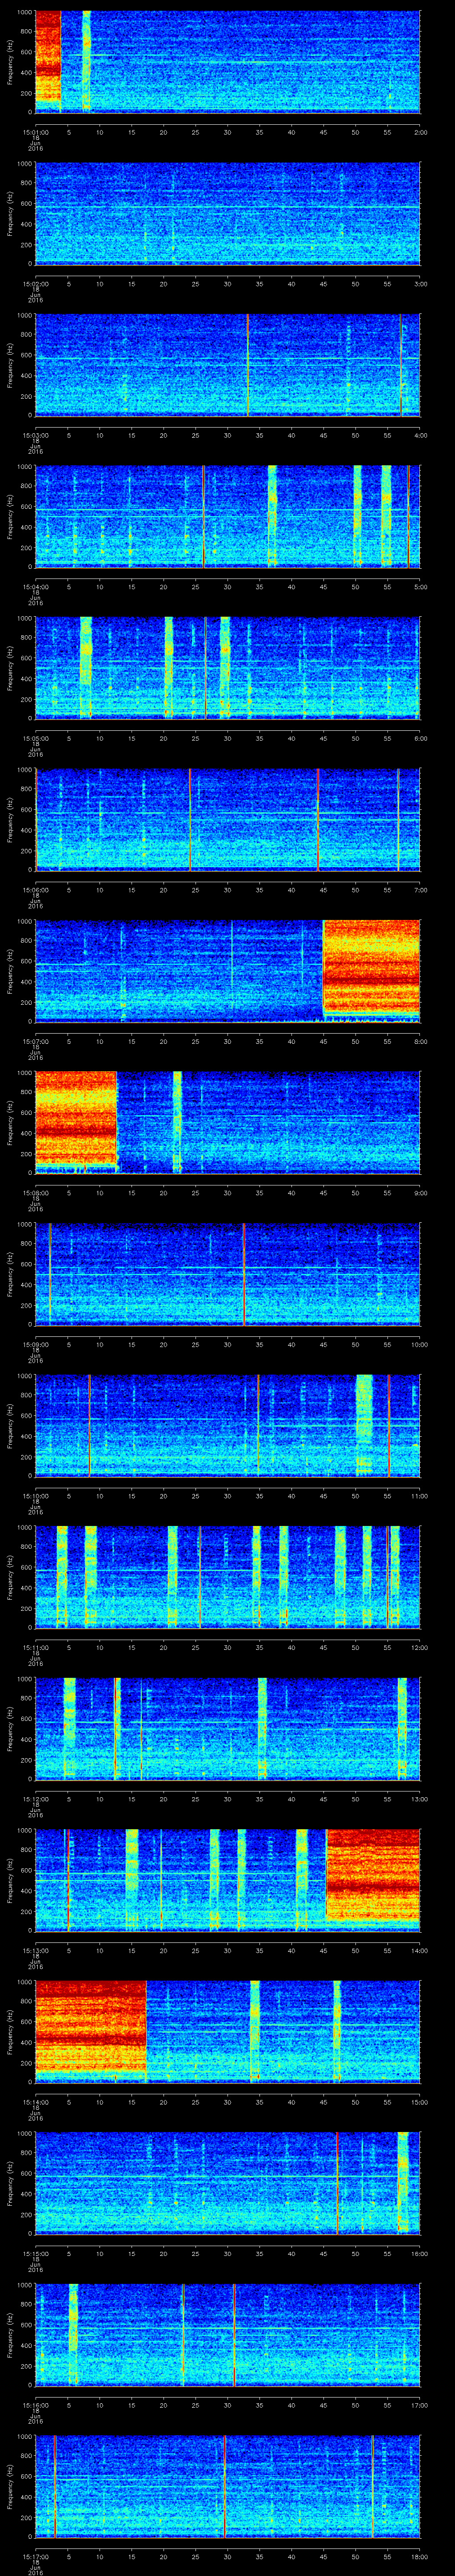
Task: Click the 13:00 end time label
Action: point(419,1798)
